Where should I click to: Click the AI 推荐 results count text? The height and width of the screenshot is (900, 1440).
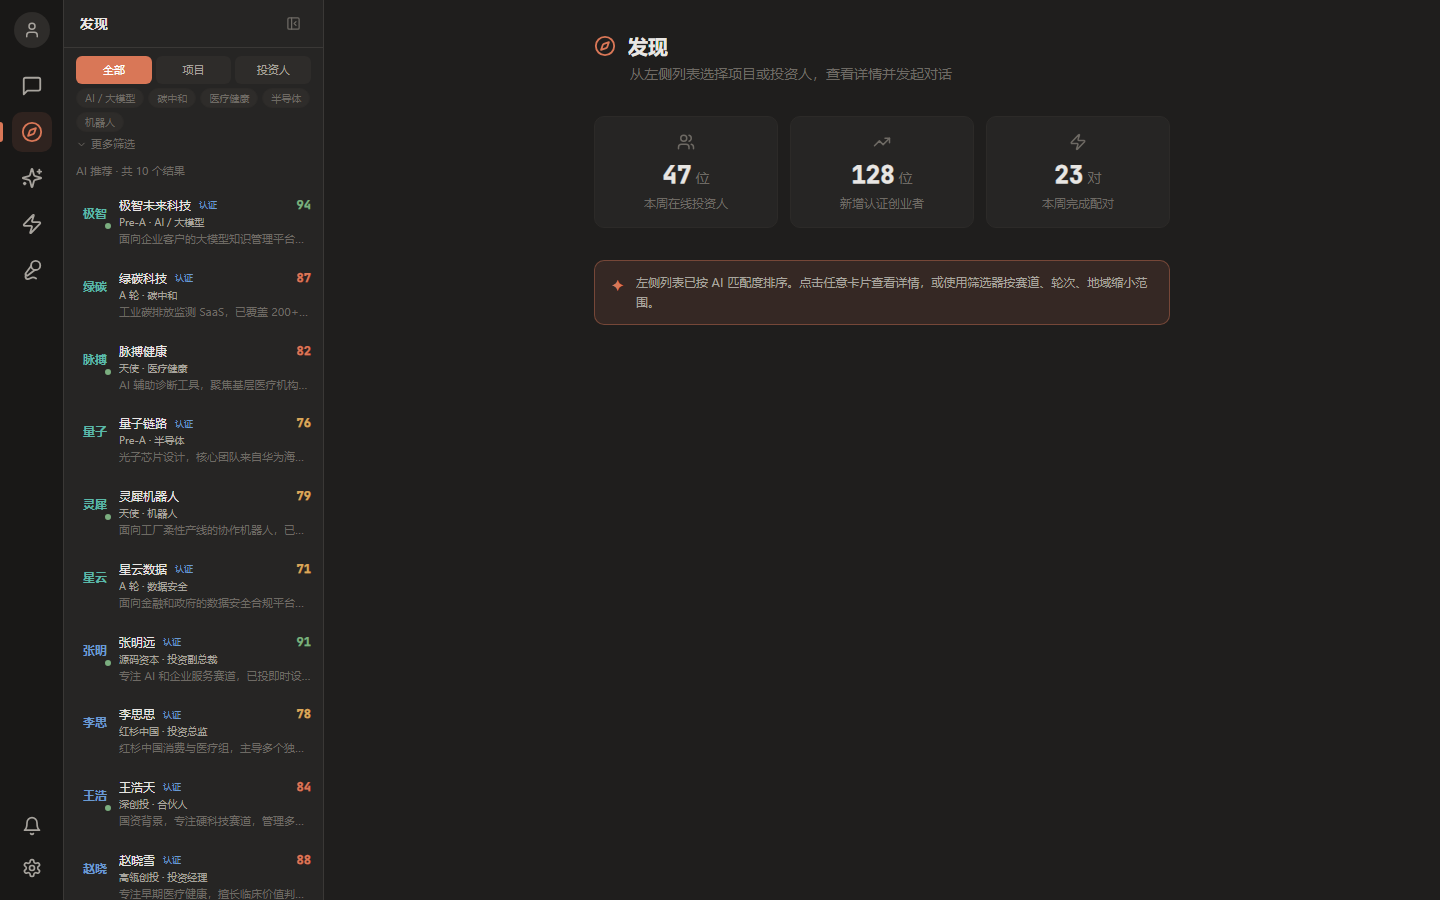(131, 171)
